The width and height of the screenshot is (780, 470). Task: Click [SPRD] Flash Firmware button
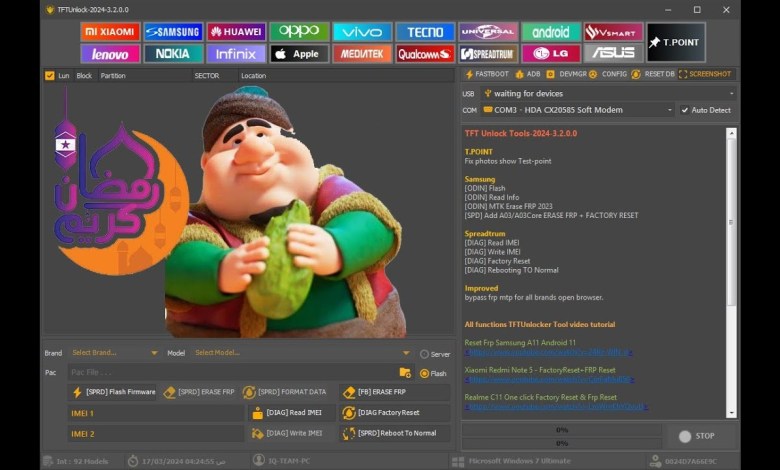[x=114, y=392]
